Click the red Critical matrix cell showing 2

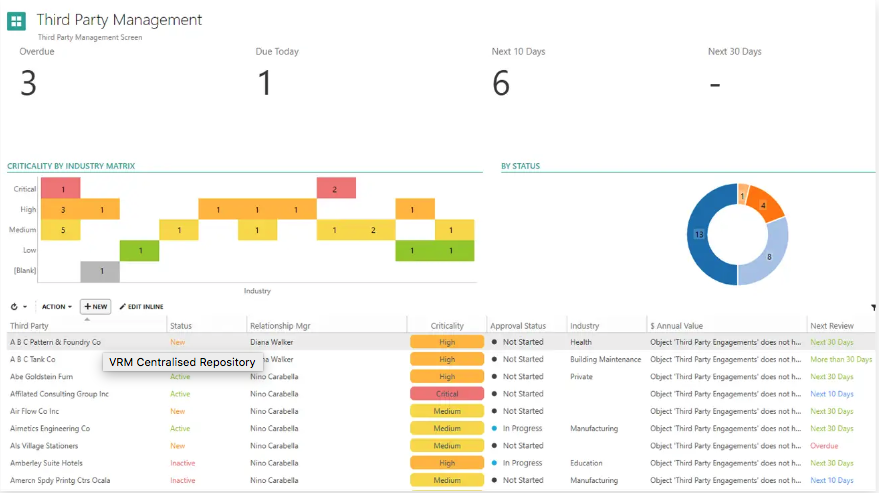pyautogui.click(x=336, y=189)
